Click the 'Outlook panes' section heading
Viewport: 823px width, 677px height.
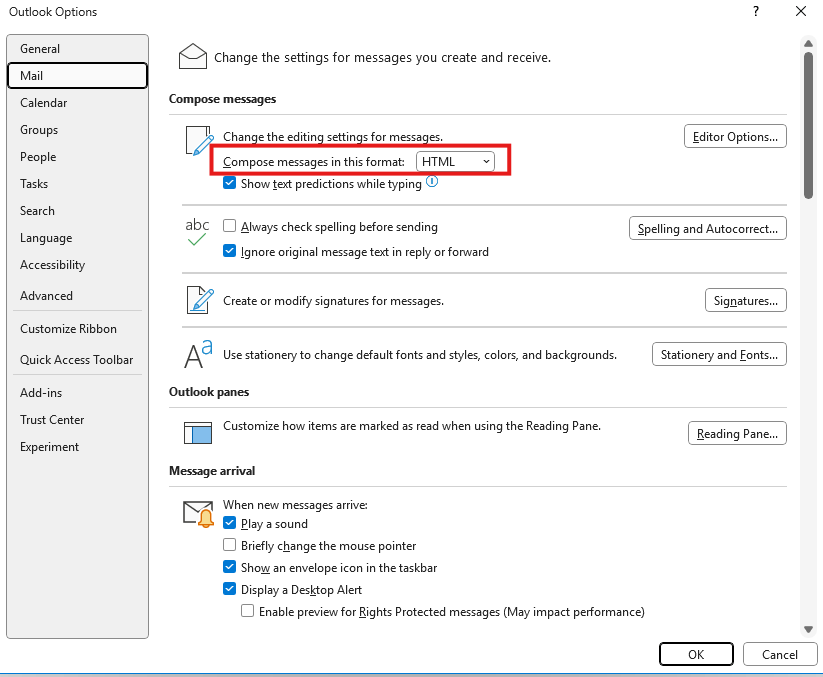(209, 392)
